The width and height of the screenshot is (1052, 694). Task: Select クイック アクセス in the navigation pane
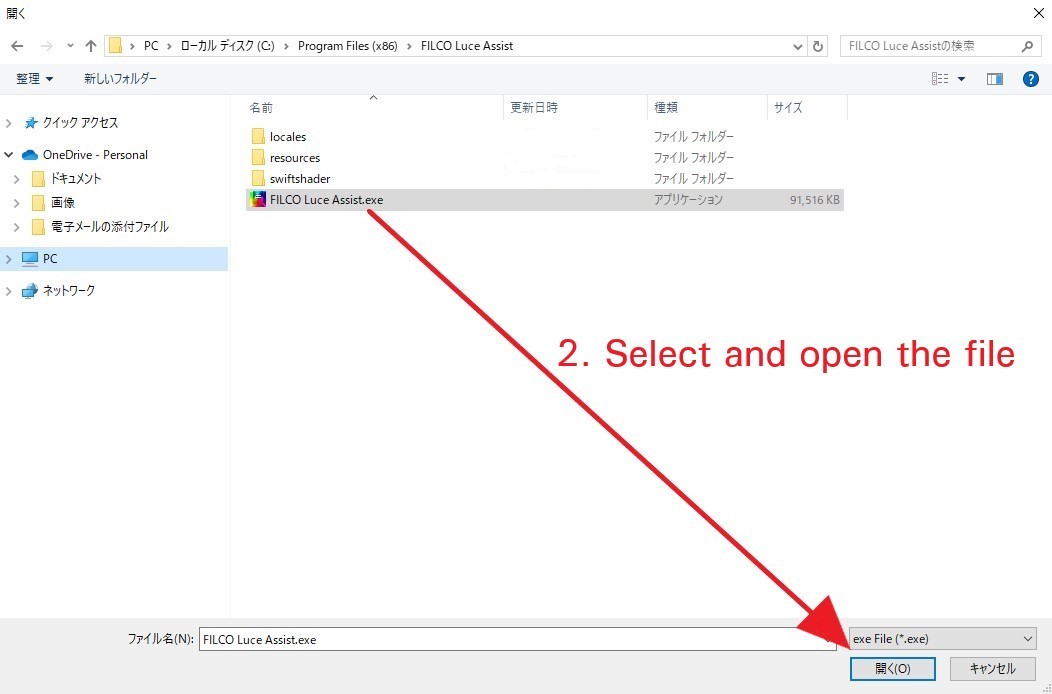coord(80,123)
